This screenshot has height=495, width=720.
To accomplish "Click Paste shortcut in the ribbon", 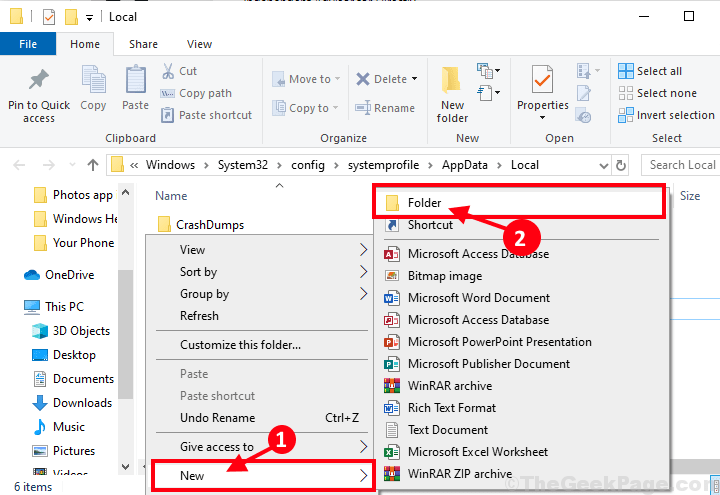I will 206,115.
